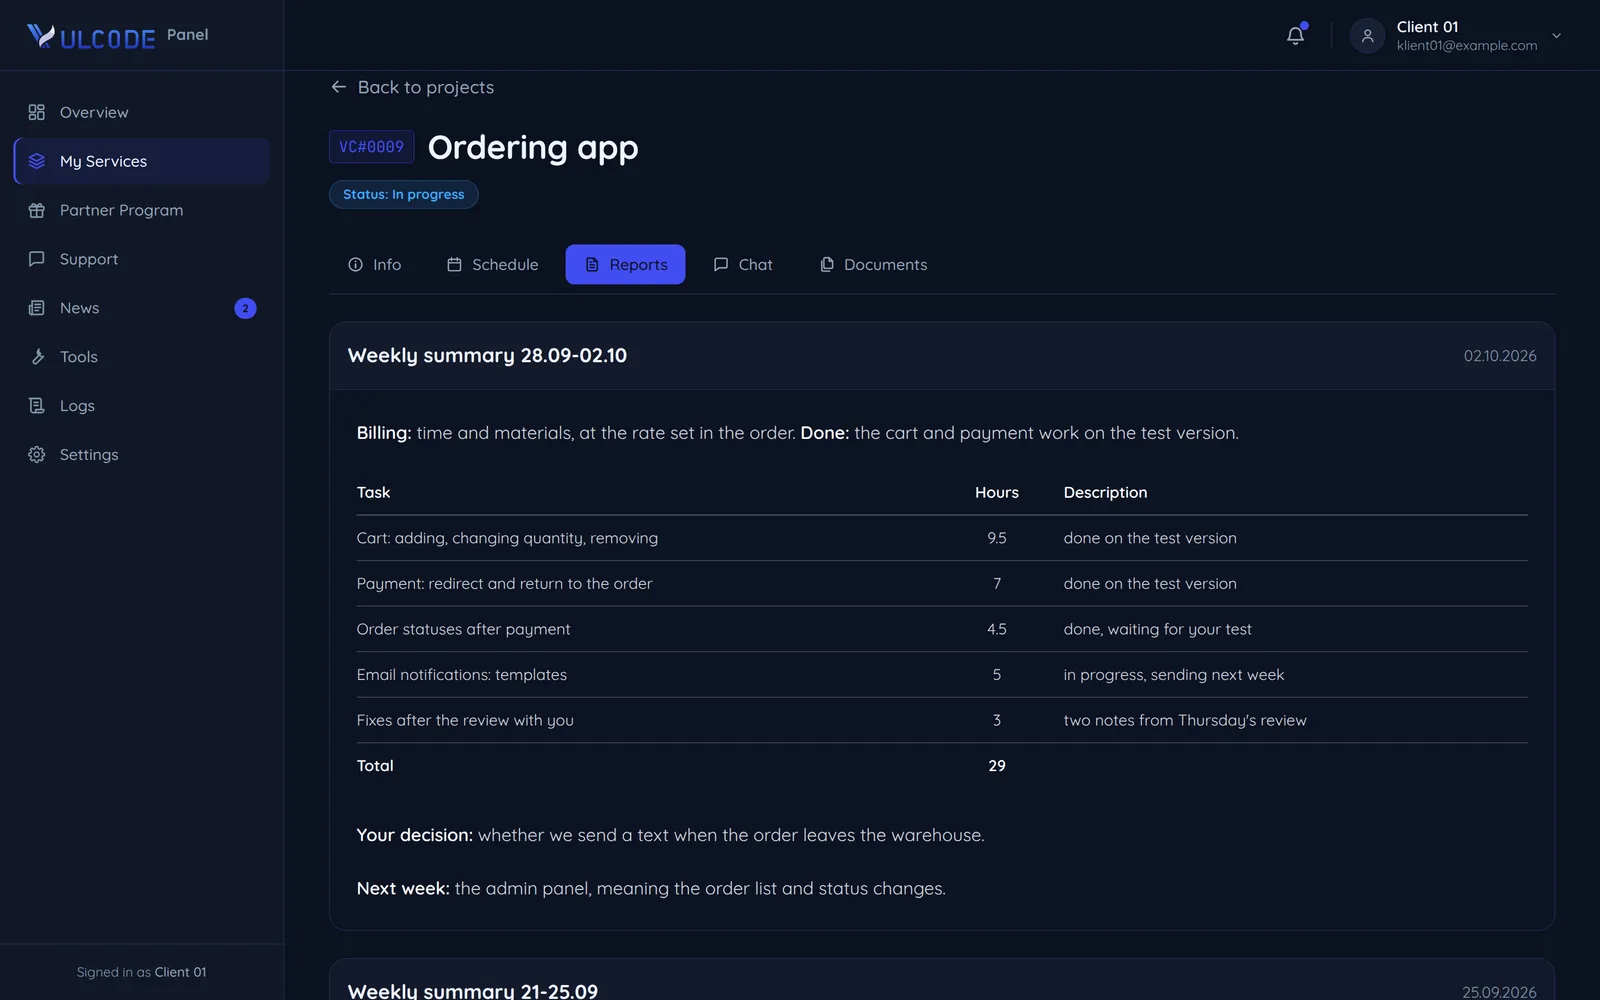Switch to the Schedule tab

click(x=492, y=264)
